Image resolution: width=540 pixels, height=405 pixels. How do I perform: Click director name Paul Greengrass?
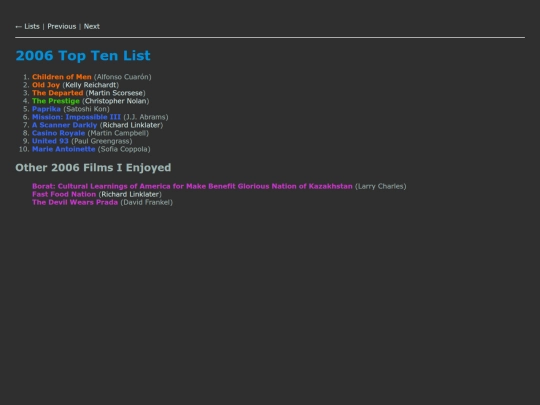(102, 141)
